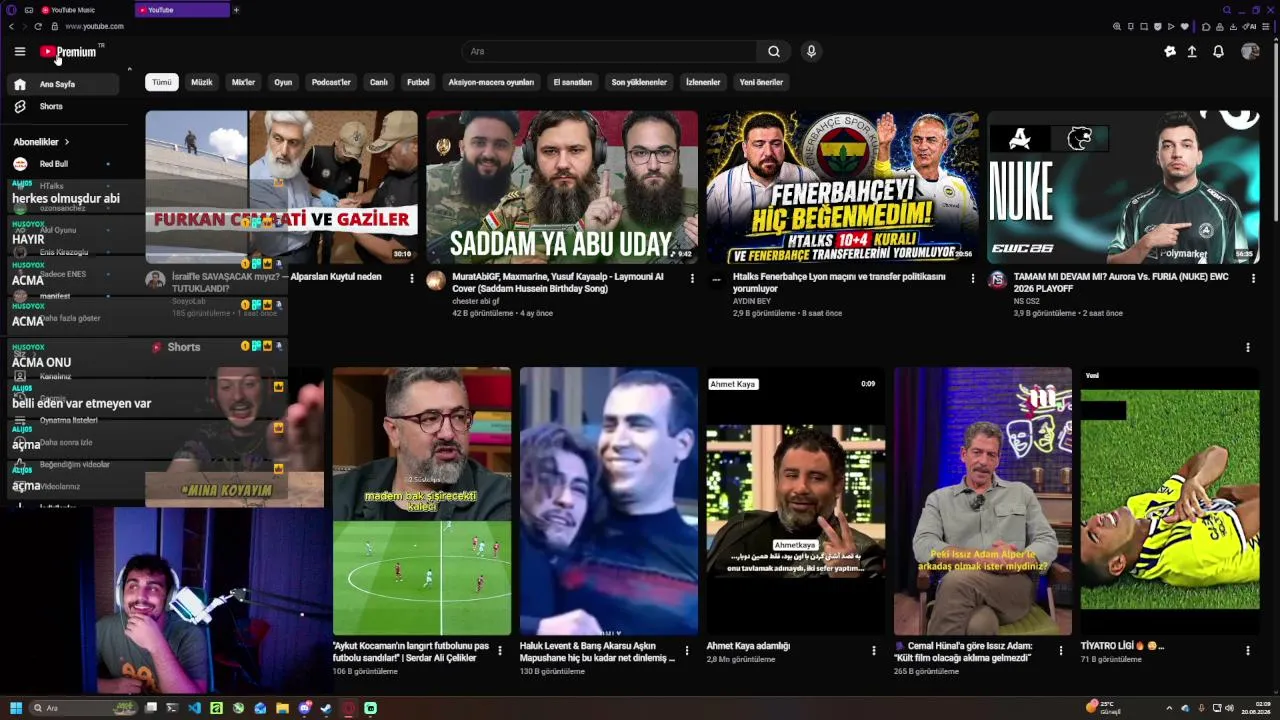Viewport: 1280px width, 720px height.
Task: Open the Create upload arrow icon
Action: click(x=1192, y=51)
